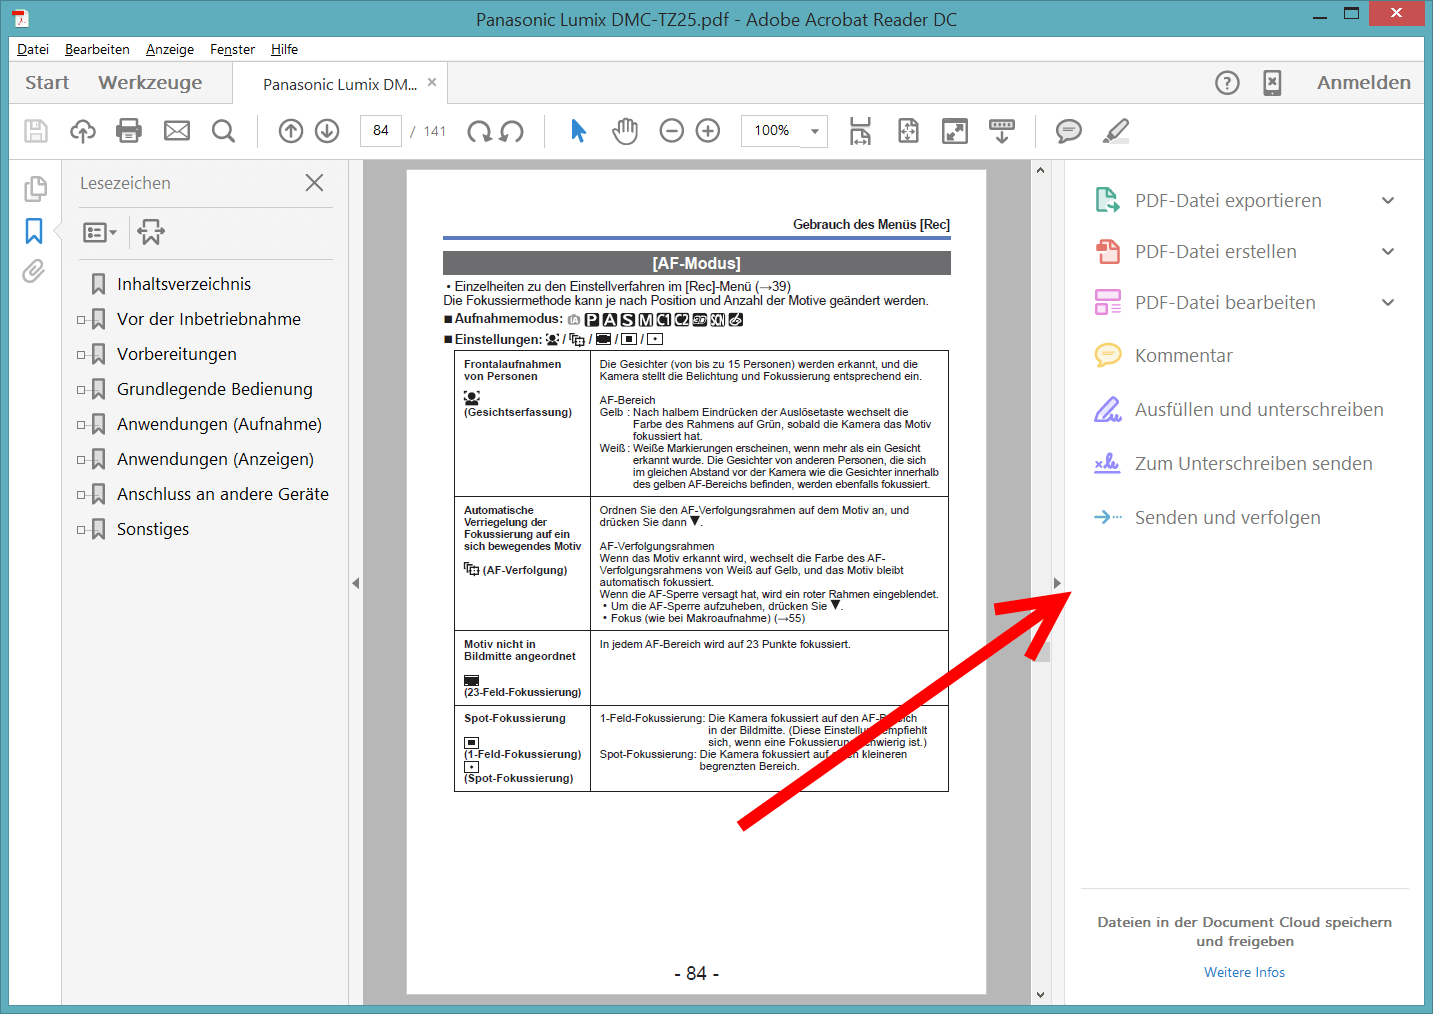Print the document with the printer icon
The width and height of the screenshot is (1433, 1014).
tap(129, 131)
